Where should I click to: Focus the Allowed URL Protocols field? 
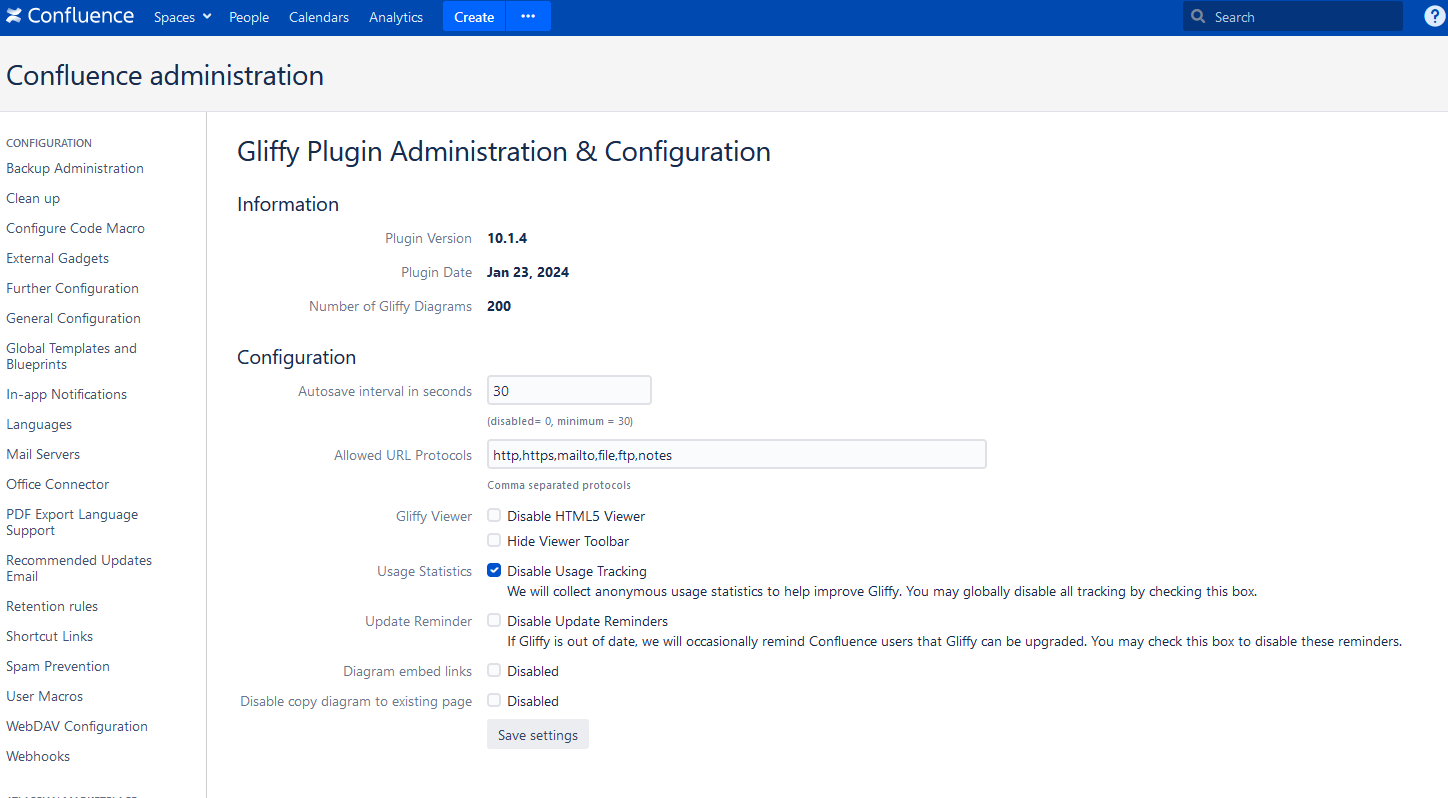(x=737, y=454)
